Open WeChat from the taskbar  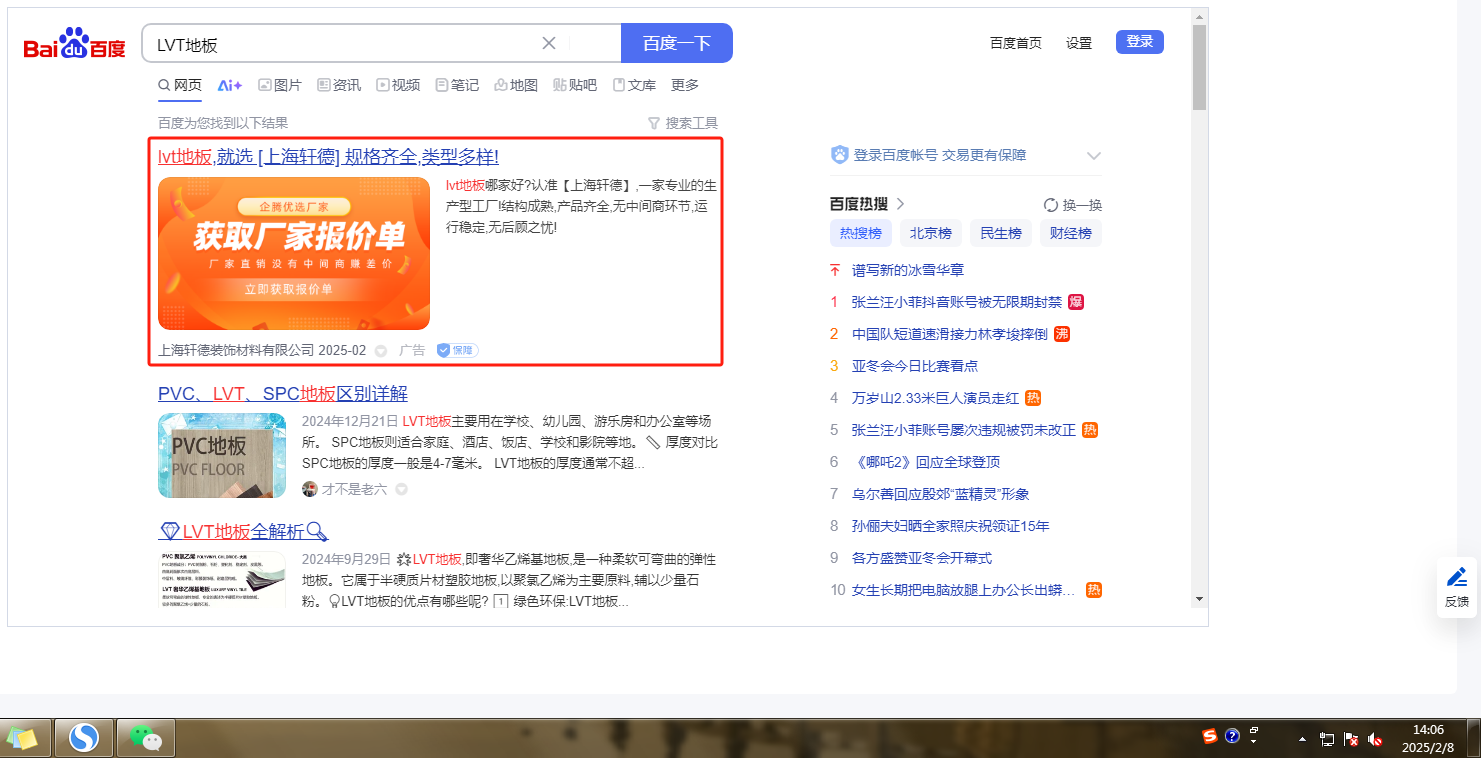pyautogui.click(x=146, y=738)
